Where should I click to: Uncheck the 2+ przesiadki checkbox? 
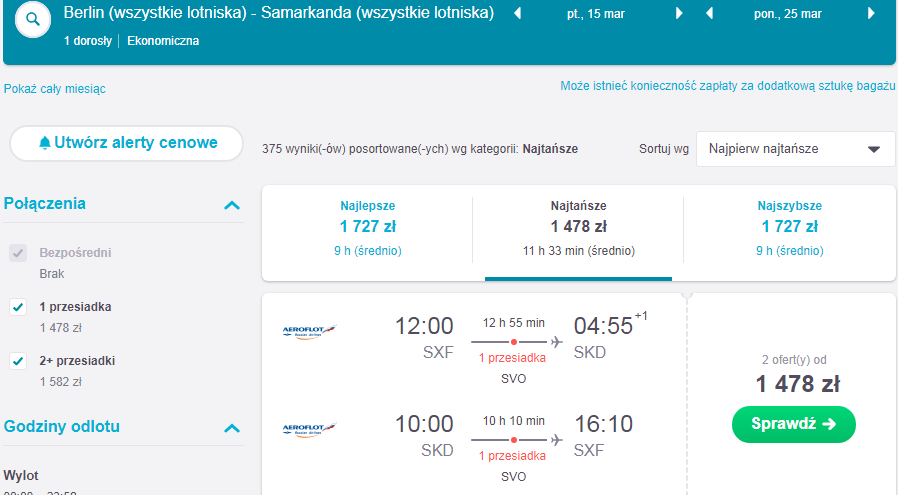tap(18, 361)
